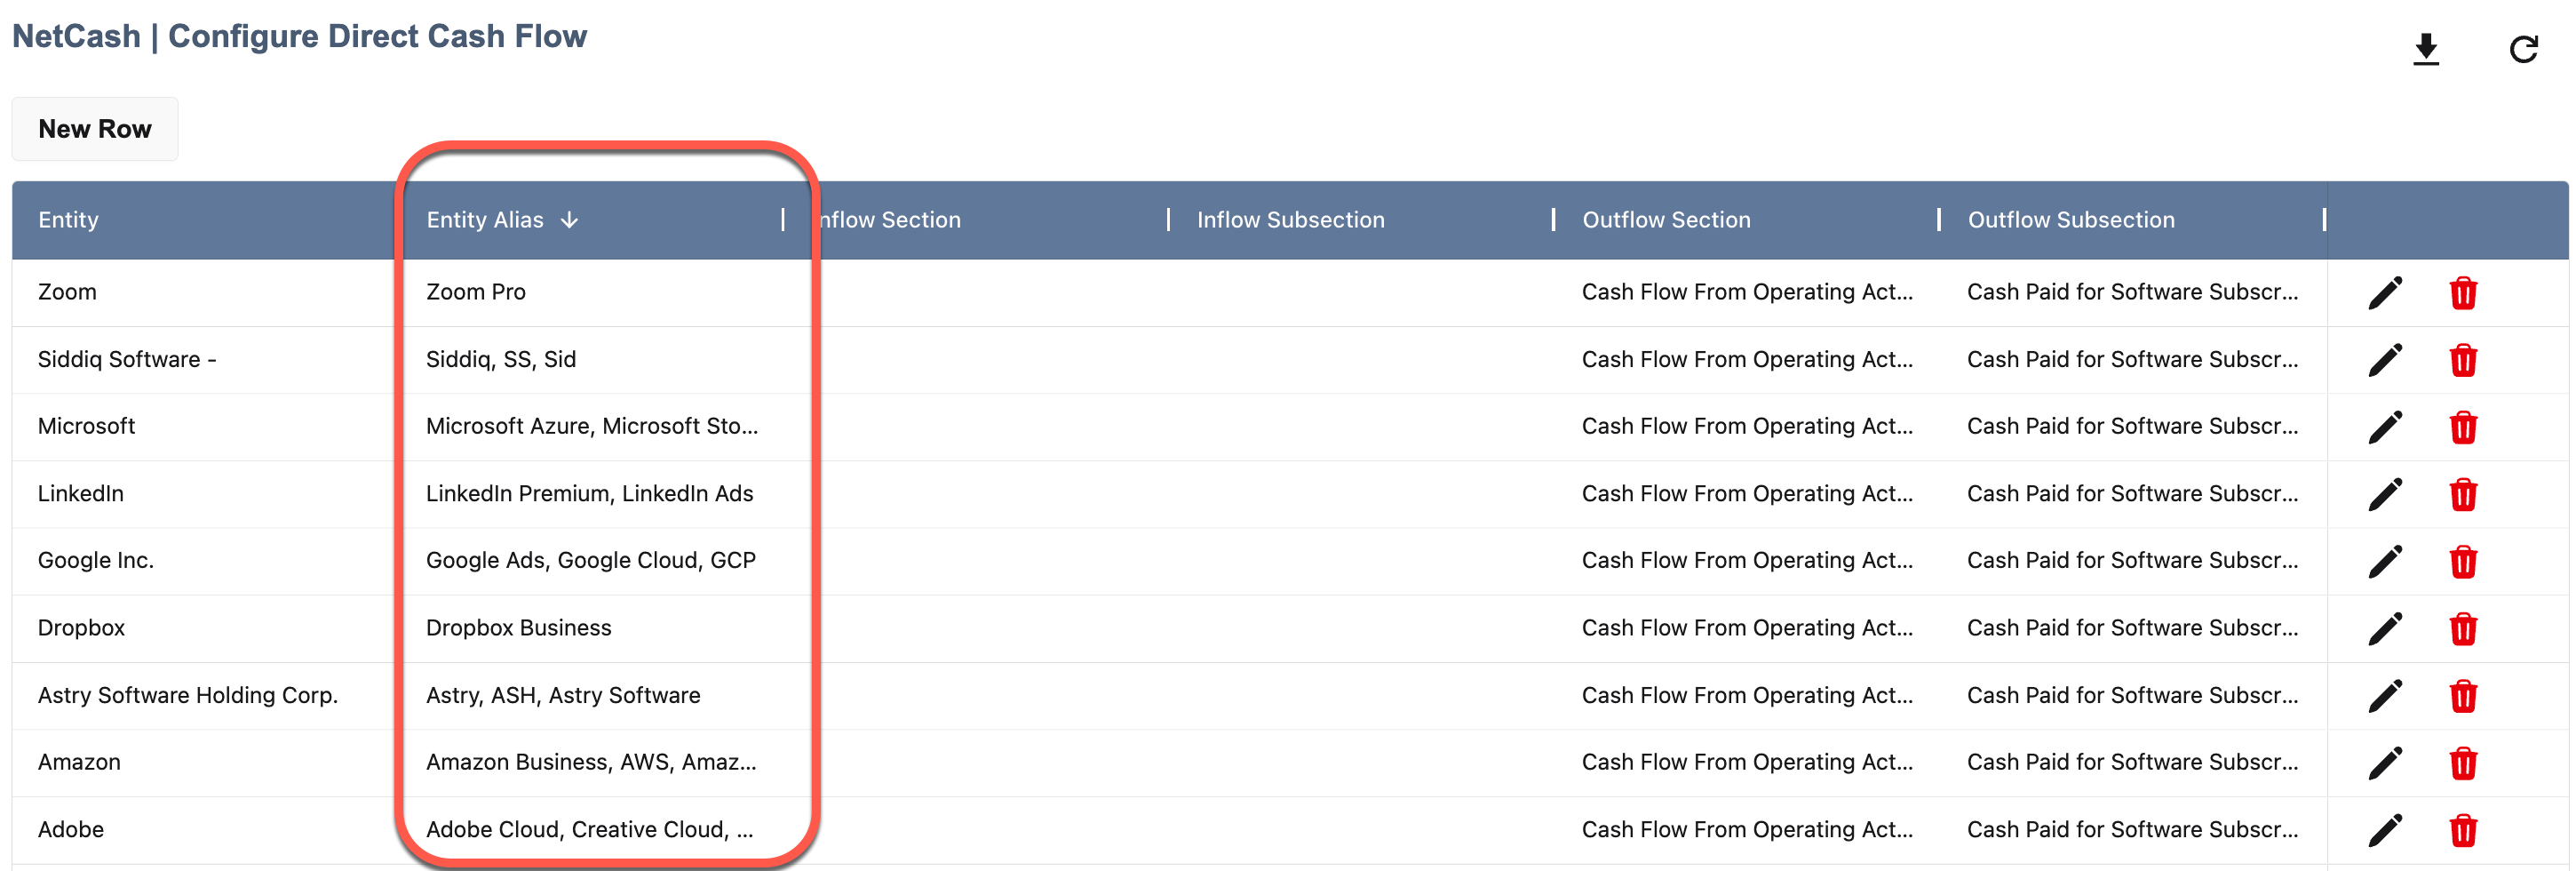Edit the Dropbox row
The width and height of the screenshot is (2576, 871).
click(x=2385, y=628)
